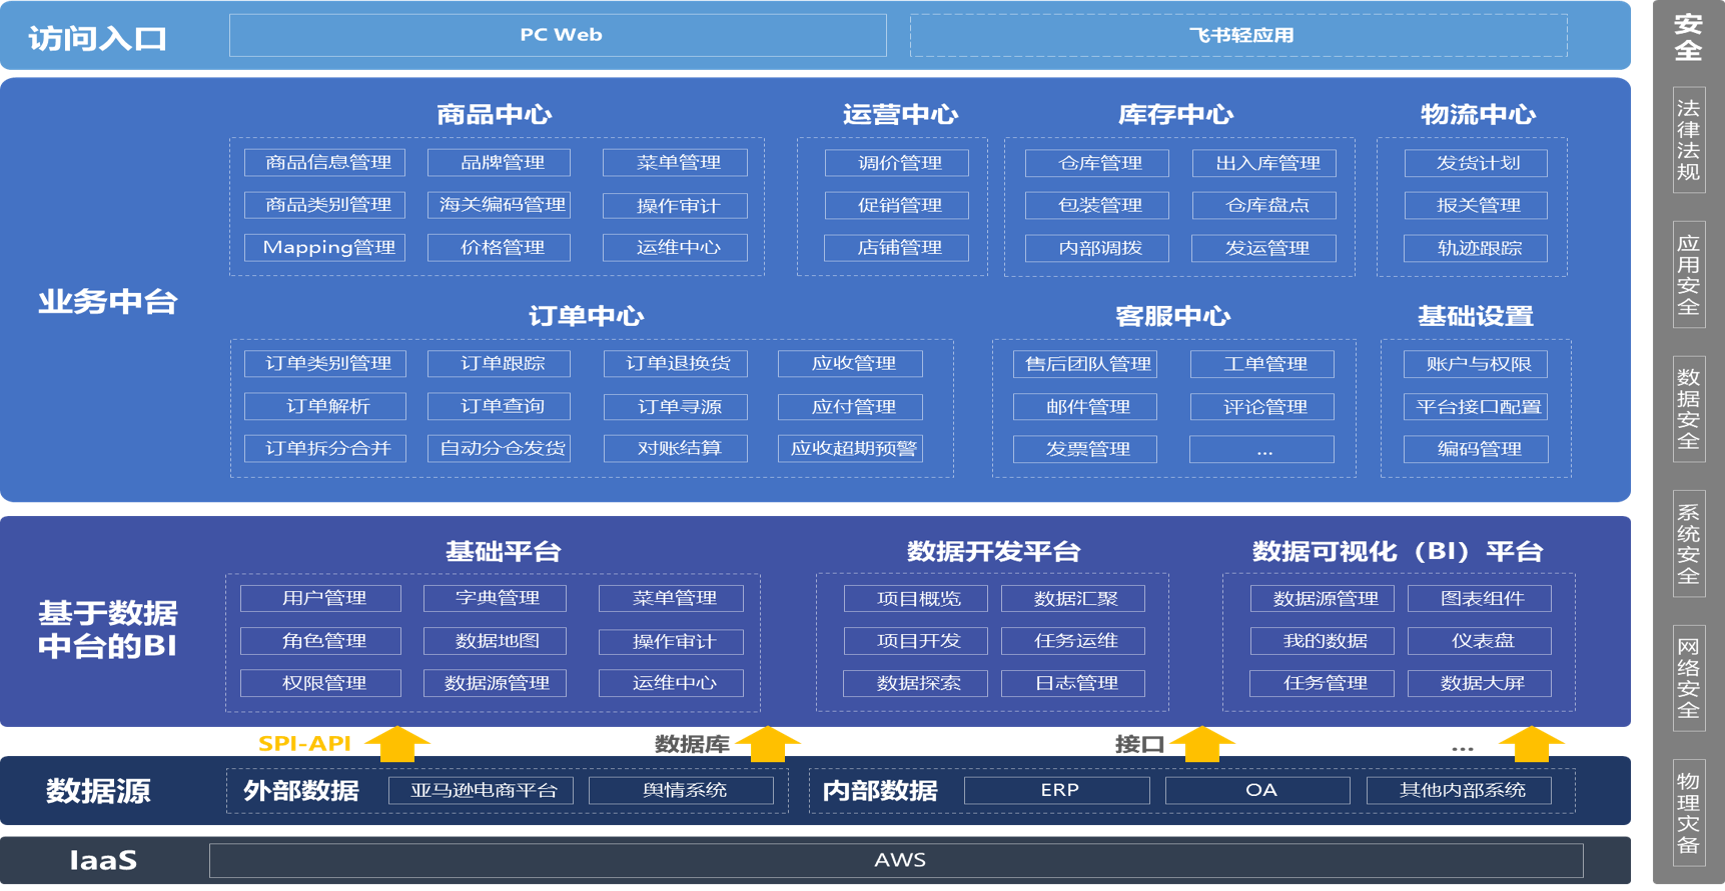Open 数据大屏 in the BI platform
Viewport: 1725px width, 891px height.
click(1480, 683)
